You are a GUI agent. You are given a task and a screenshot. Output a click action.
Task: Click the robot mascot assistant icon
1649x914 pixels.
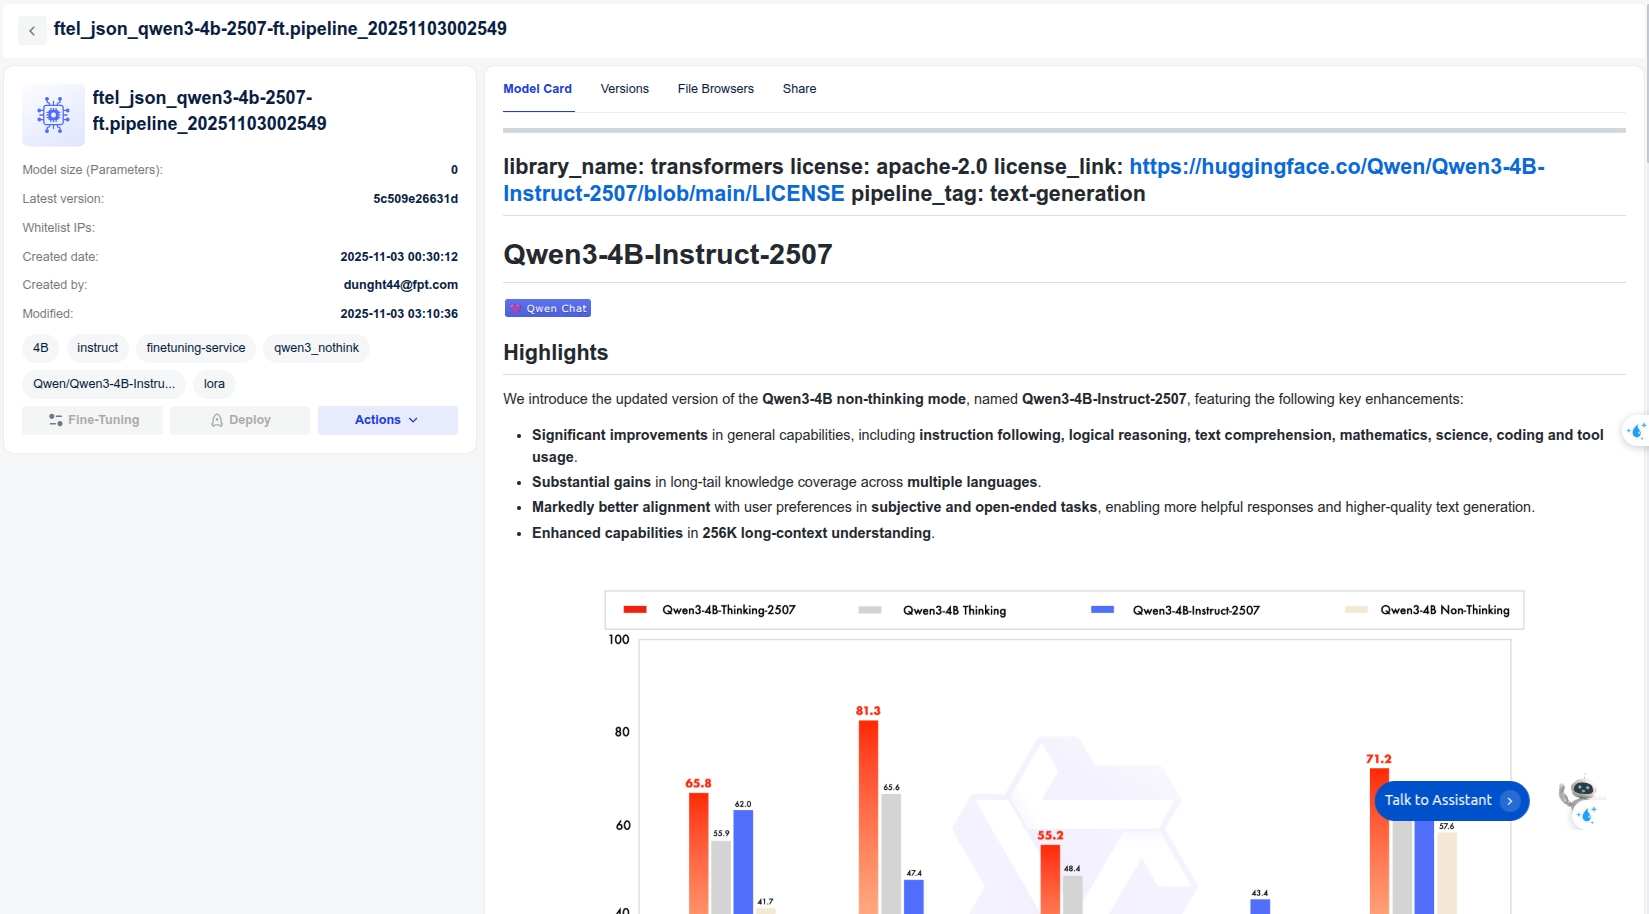click(1580, 801)
